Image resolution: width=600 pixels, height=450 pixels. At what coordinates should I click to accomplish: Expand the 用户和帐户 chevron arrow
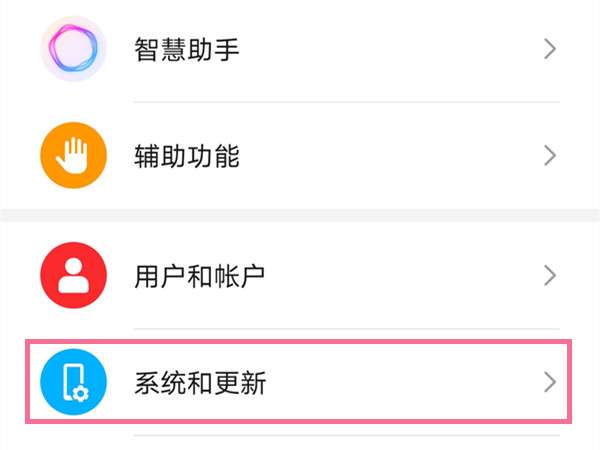coord(549,275)
